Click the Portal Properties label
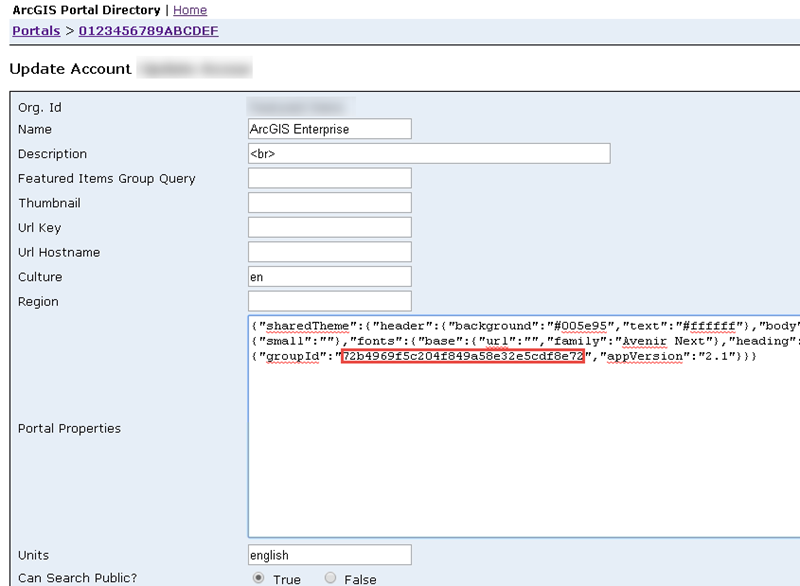The width and height of the screenshot is (800, 586). click(69, 428)
